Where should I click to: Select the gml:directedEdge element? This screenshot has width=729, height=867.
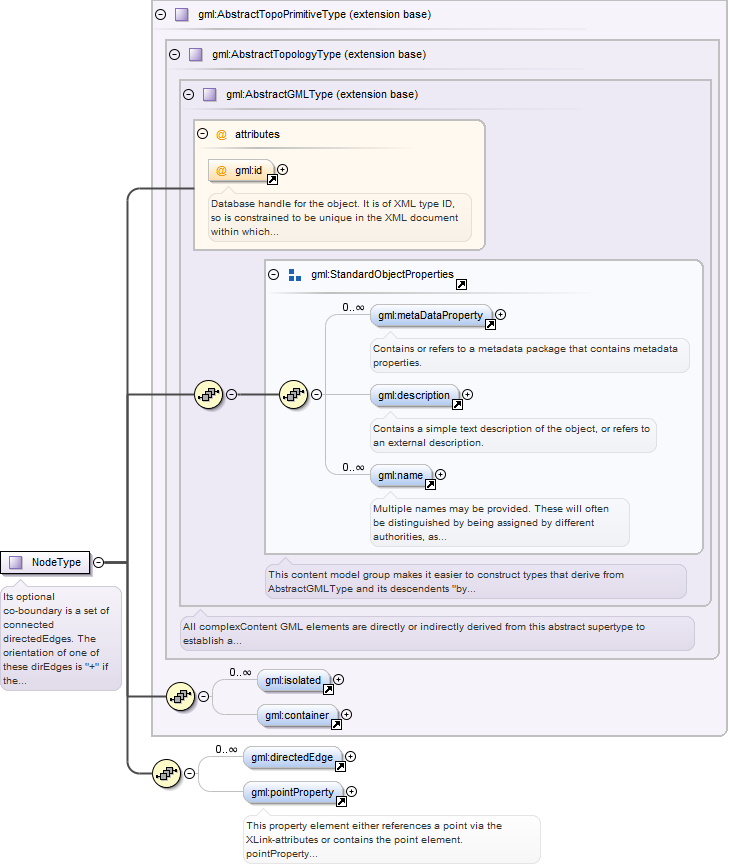tap(293, 757)
